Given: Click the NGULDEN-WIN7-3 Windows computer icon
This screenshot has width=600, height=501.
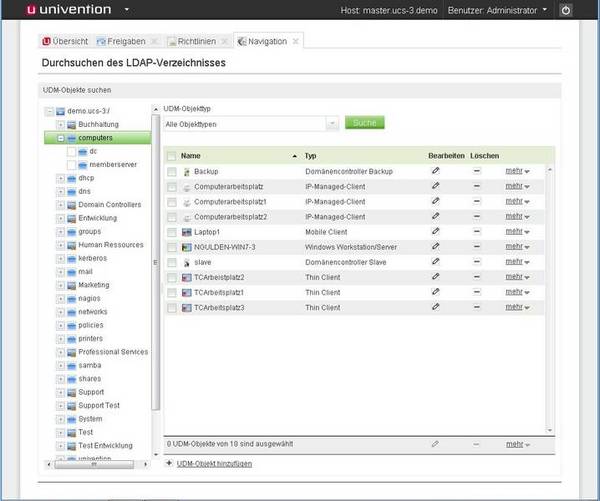Looking at the screenshot, I should coord(186,246).
